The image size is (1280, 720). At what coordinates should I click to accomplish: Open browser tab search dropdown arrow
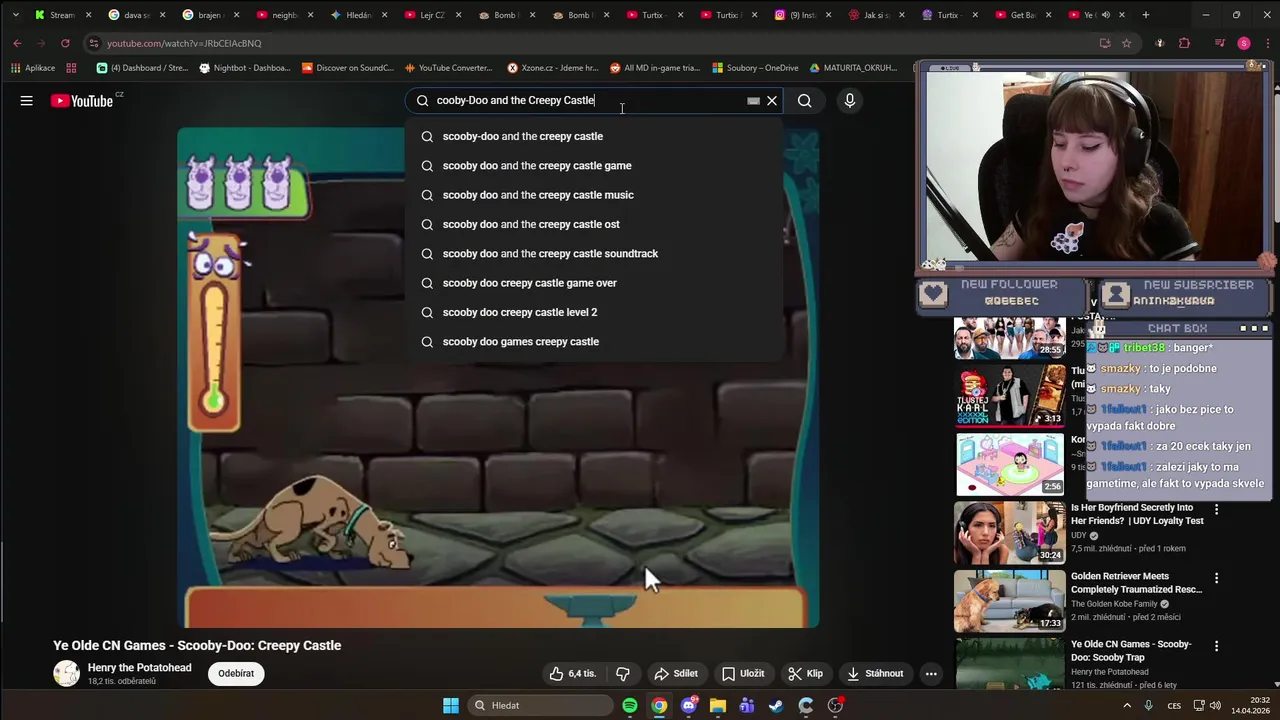(x=15, y=15)
